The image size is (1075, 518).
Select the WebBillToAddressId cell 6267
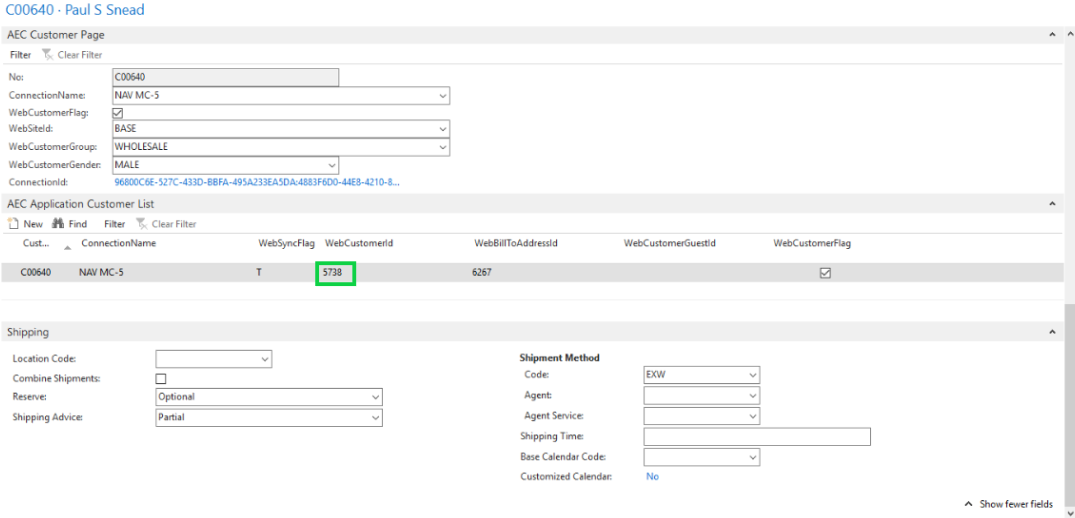tap(481, 273)
